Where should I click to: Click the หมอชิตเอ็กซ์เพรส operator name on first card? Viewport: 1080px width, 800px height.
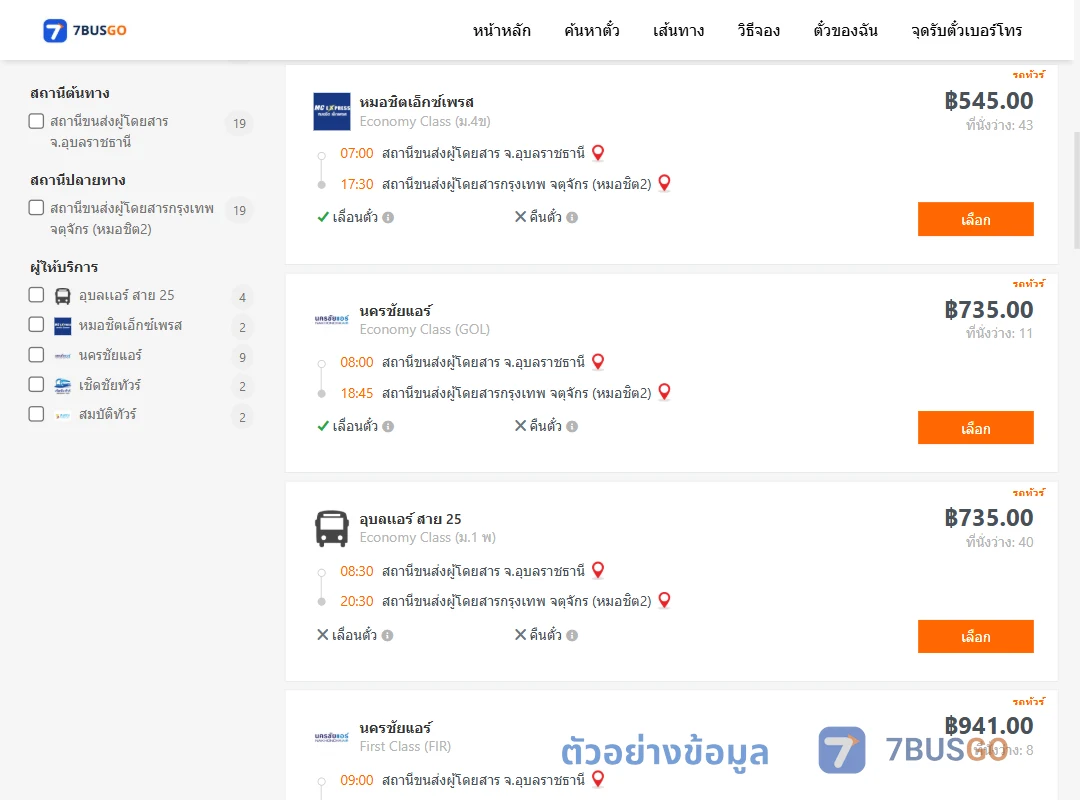tap(417, 102)
